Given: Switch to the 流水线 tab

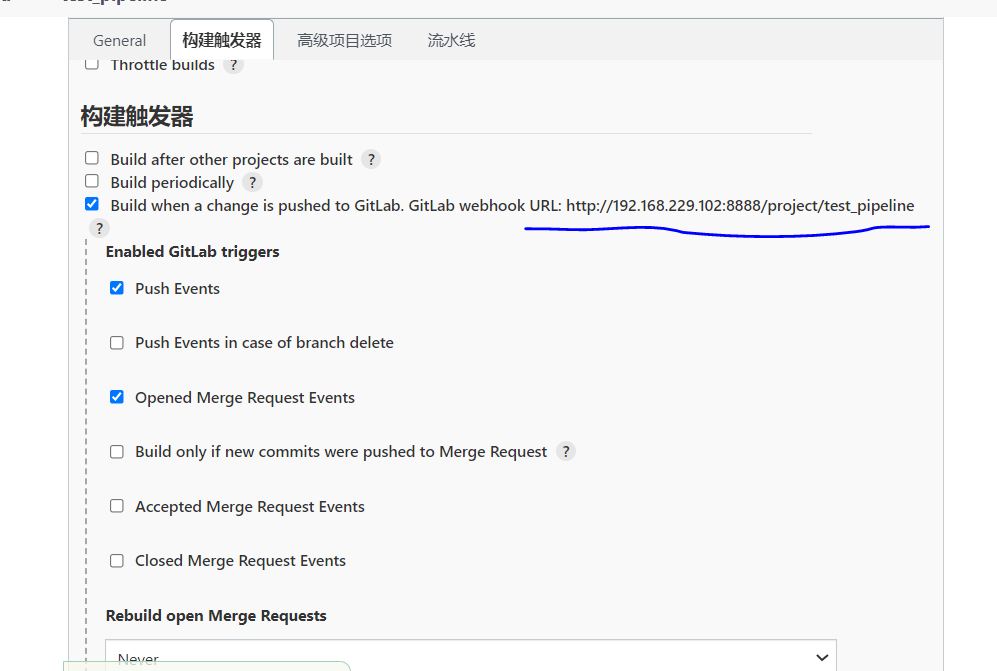Looking at the screenshot, I should pos(450,40).
